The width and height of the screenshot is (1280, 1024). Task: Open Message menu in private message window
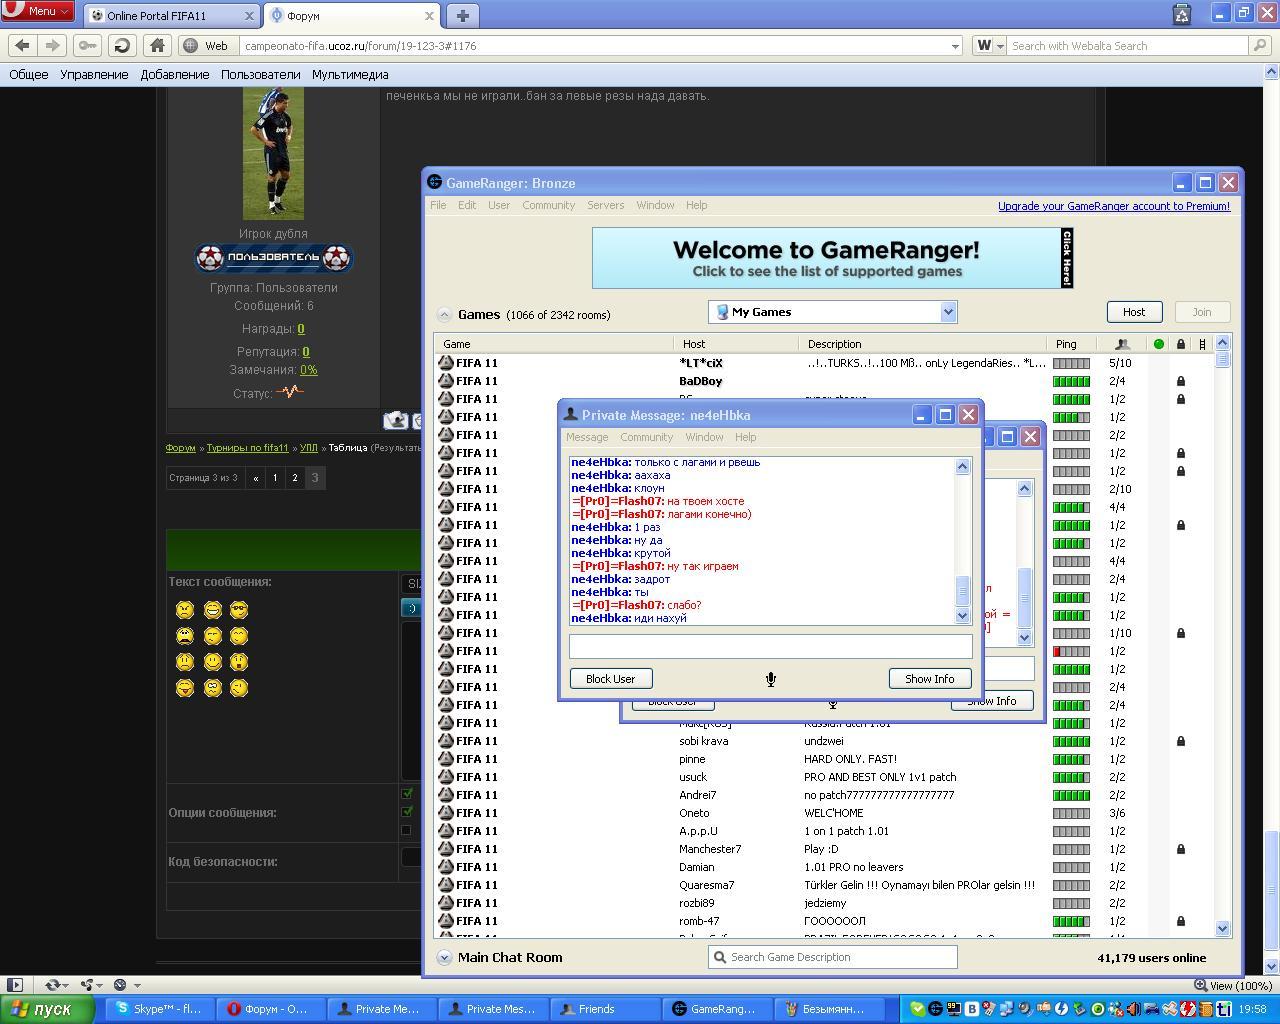coord(587,437)
